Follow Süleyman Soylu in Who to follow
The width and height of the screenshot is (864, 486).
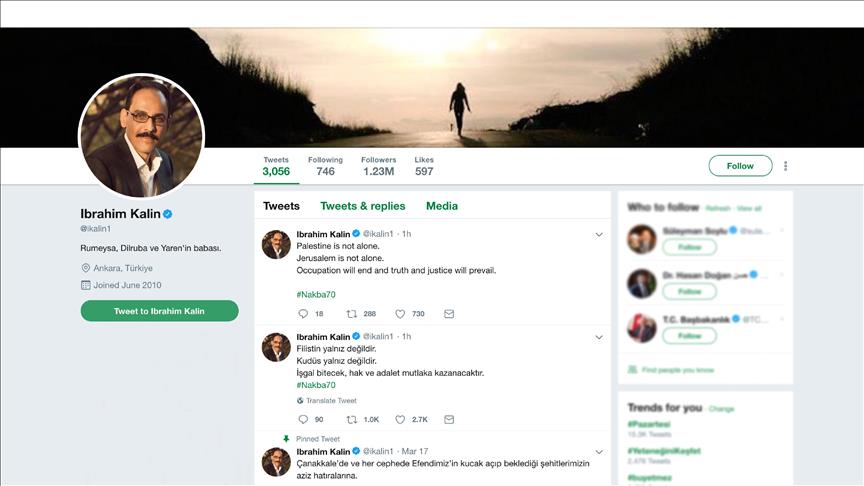coord(689,247)
